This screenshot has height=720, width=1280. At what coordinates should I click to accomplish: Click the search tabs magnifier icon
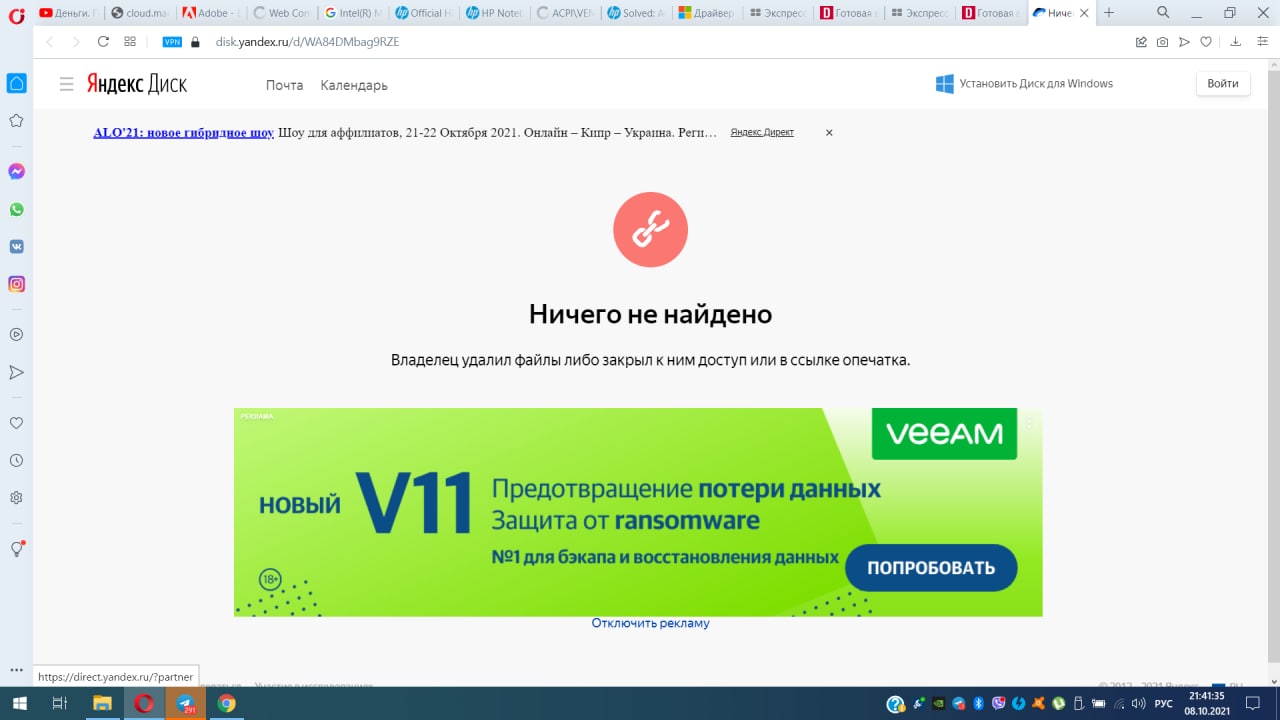coord(1163,13)
